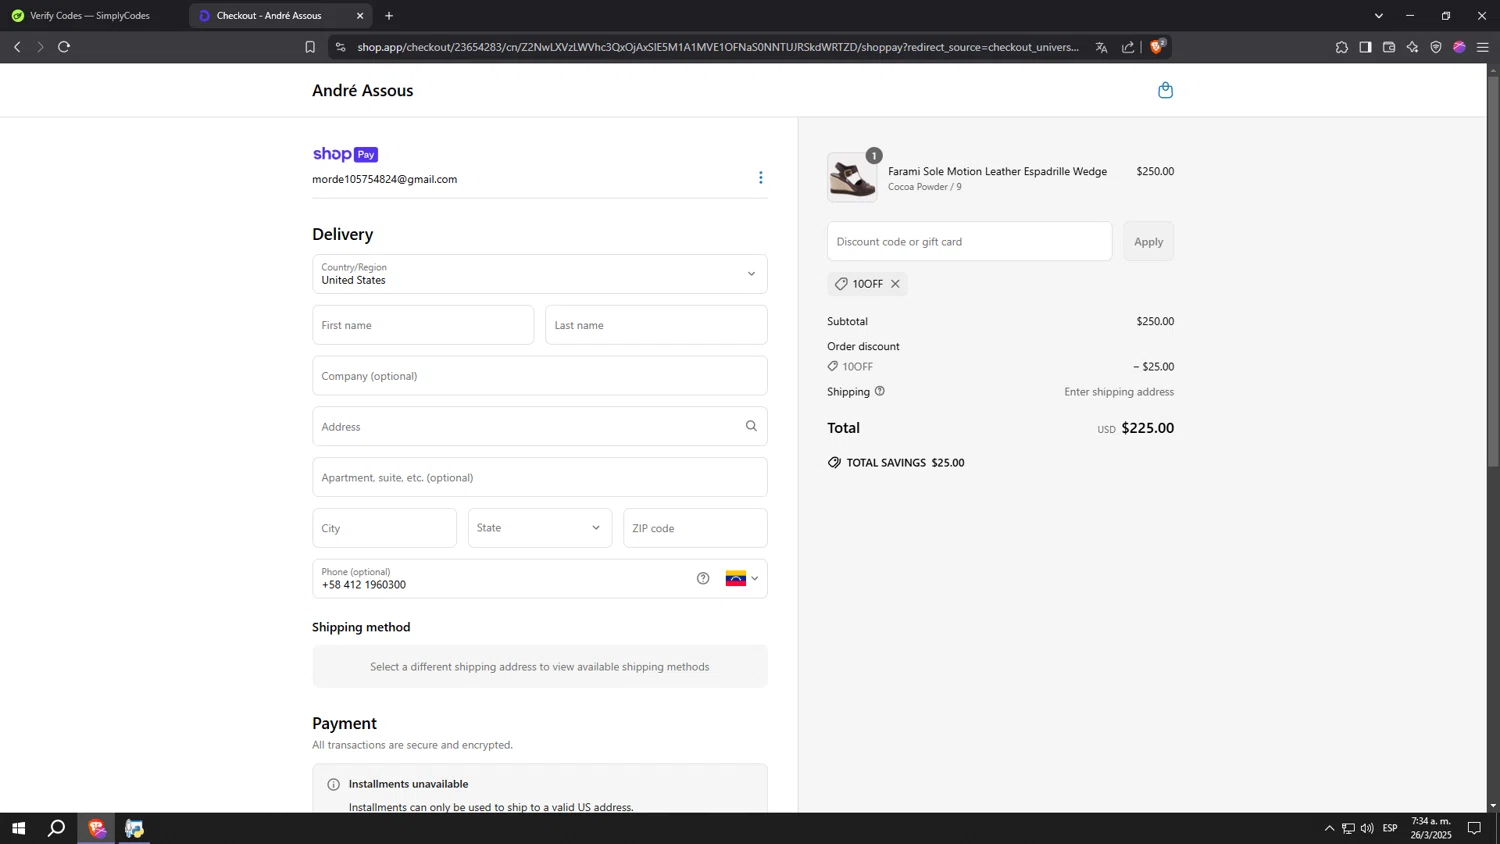Click the network status tray icon
The height and width of the screenshot is (844, 1500).
(1348, 828)
